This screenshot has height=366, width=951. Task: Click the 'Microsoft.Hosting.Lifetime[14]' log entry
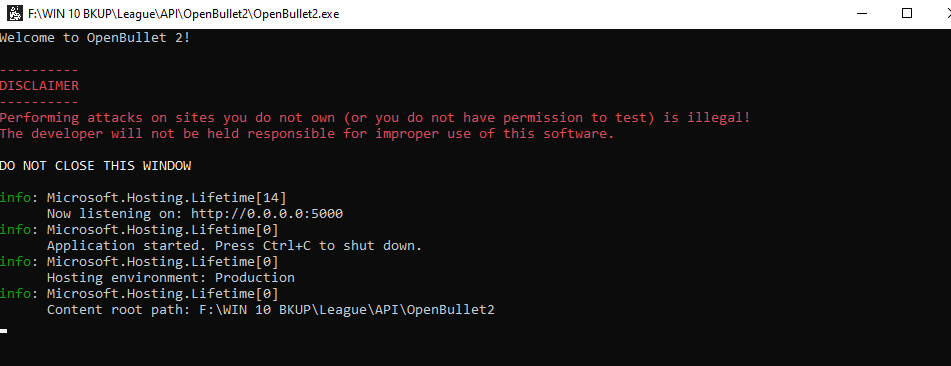click(x=167, y=197)
